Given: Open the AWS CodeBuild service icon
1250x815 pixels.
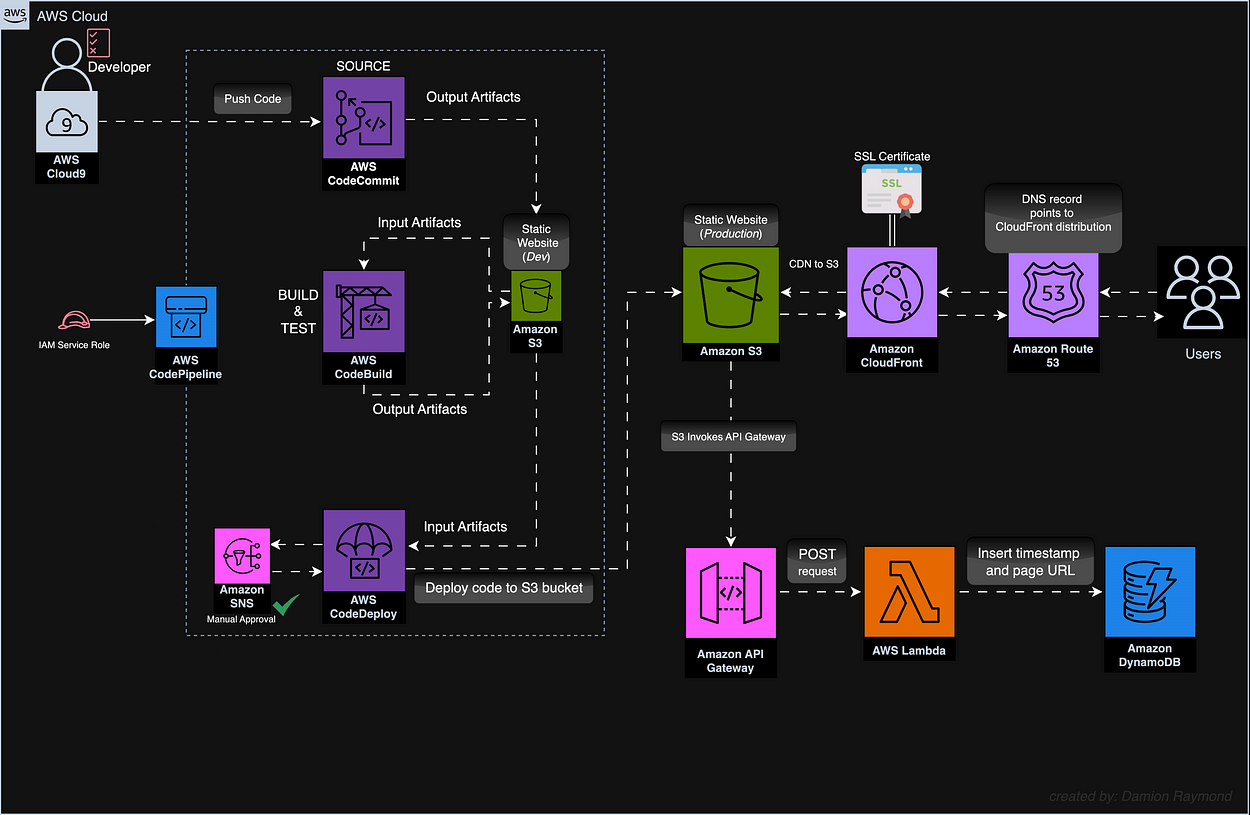Looking at the screenshot, I should click(x=363, y=311).
